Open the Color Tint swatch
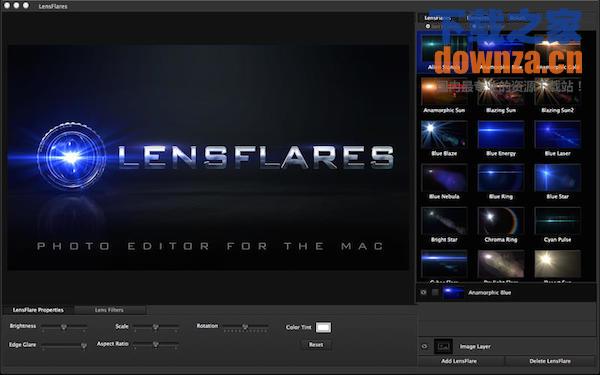 pyautogui.click(x=323, y=327)
